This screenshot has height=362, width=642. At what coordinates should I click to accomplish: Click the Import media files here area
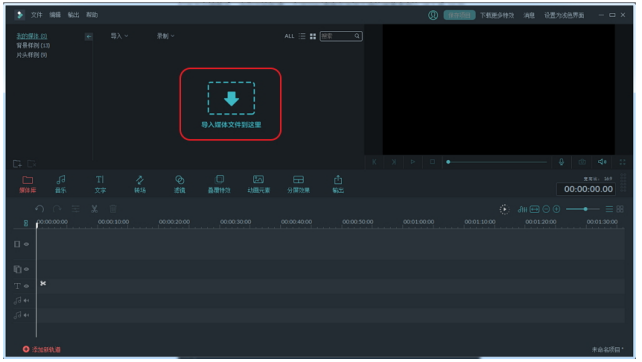pyautogui.click(x=231, y=104)
